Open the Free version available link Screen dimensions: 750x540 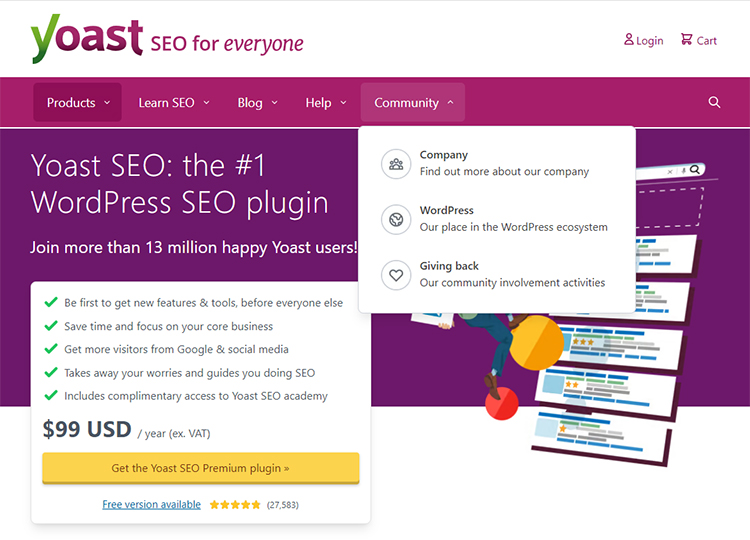click(152, 505)
